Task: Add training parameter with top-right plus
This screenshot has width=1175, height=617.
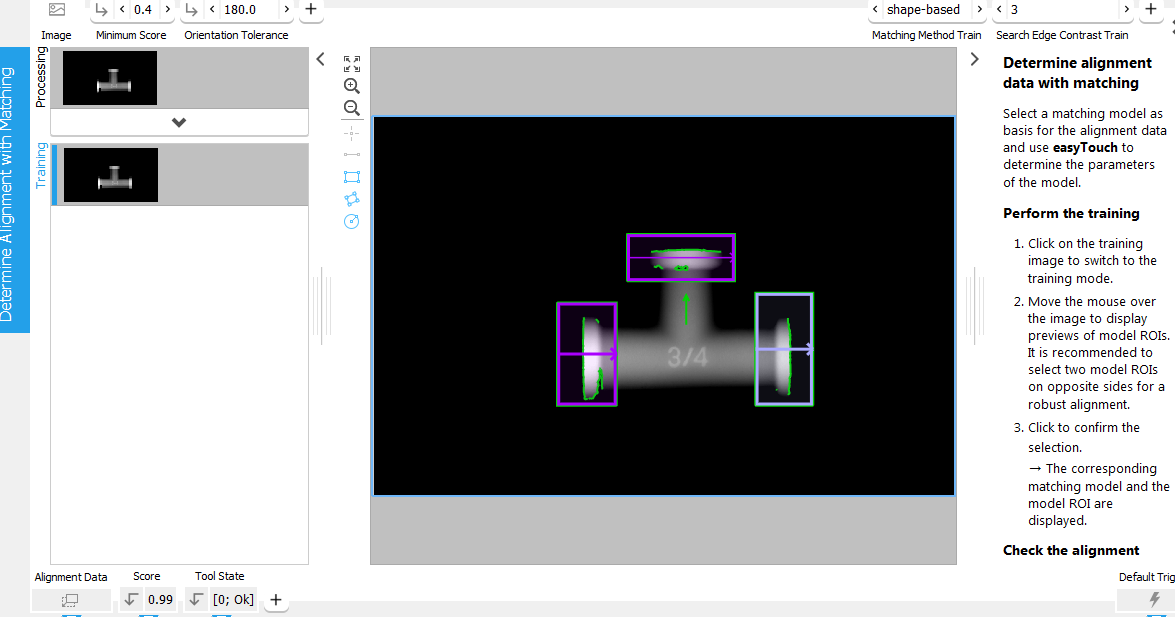Action: [x=1151, y=10]
